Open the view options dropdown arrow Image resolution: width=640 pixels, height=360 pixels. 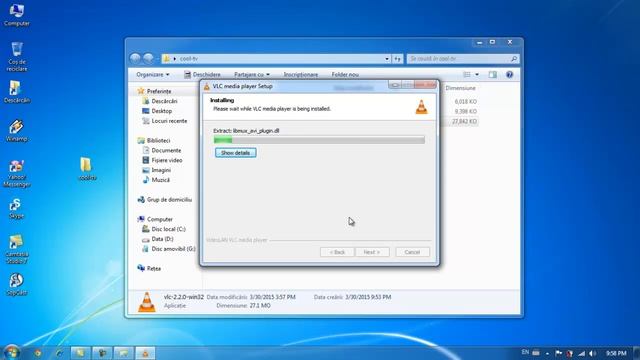click(477, 75)
